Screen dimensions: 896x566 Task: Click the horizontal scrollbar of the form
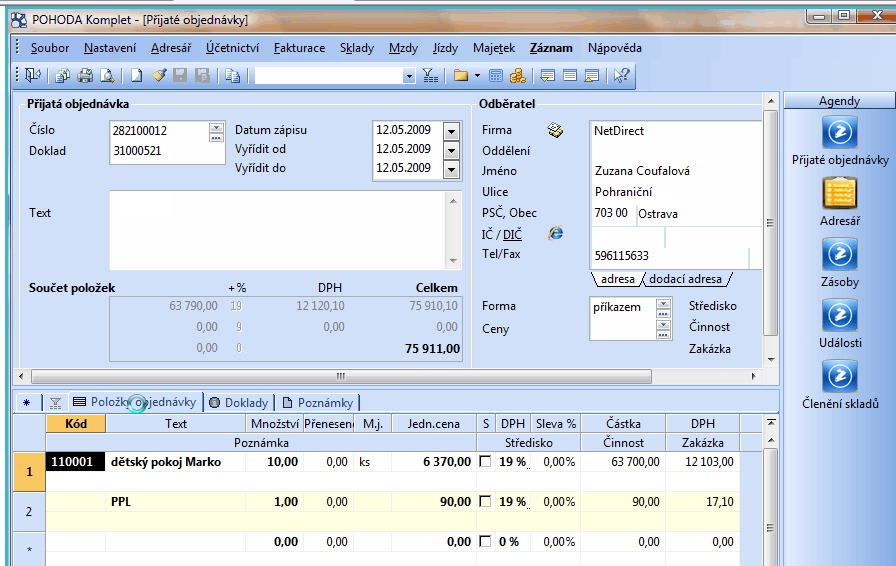(x=341, y=376)
